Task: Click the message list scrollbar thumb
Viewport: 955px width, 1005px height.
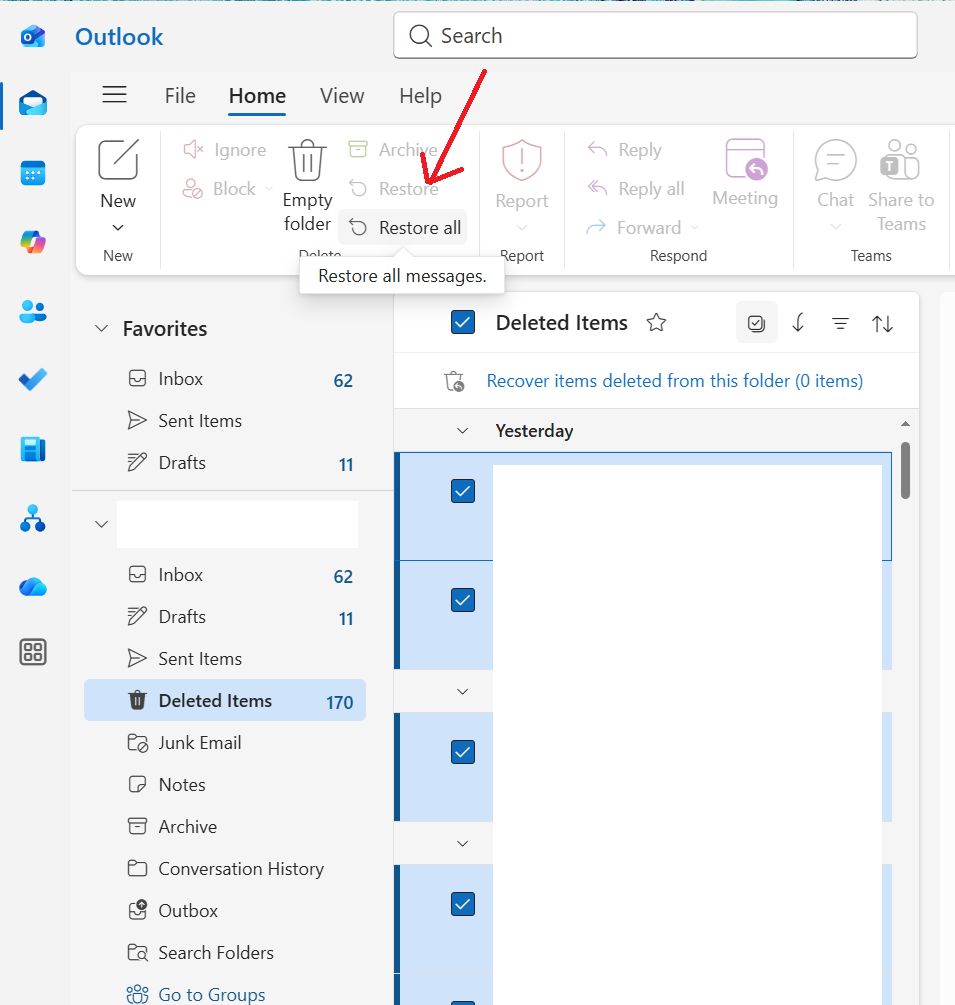Action: point(905,470)
